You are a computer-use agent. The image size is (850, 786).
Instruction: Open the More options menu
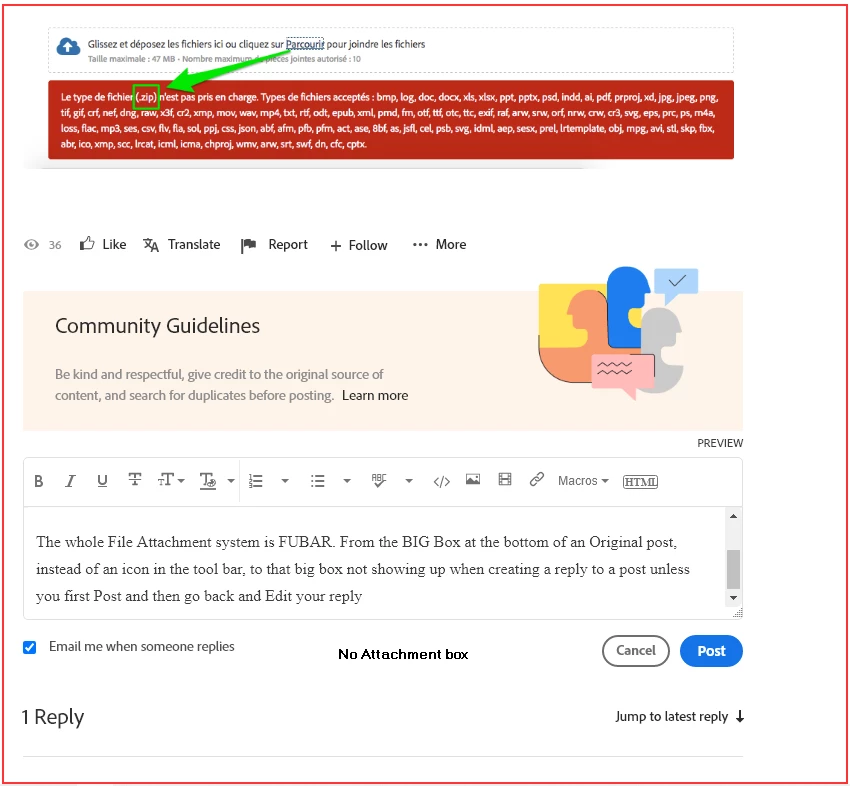(439, 245)
